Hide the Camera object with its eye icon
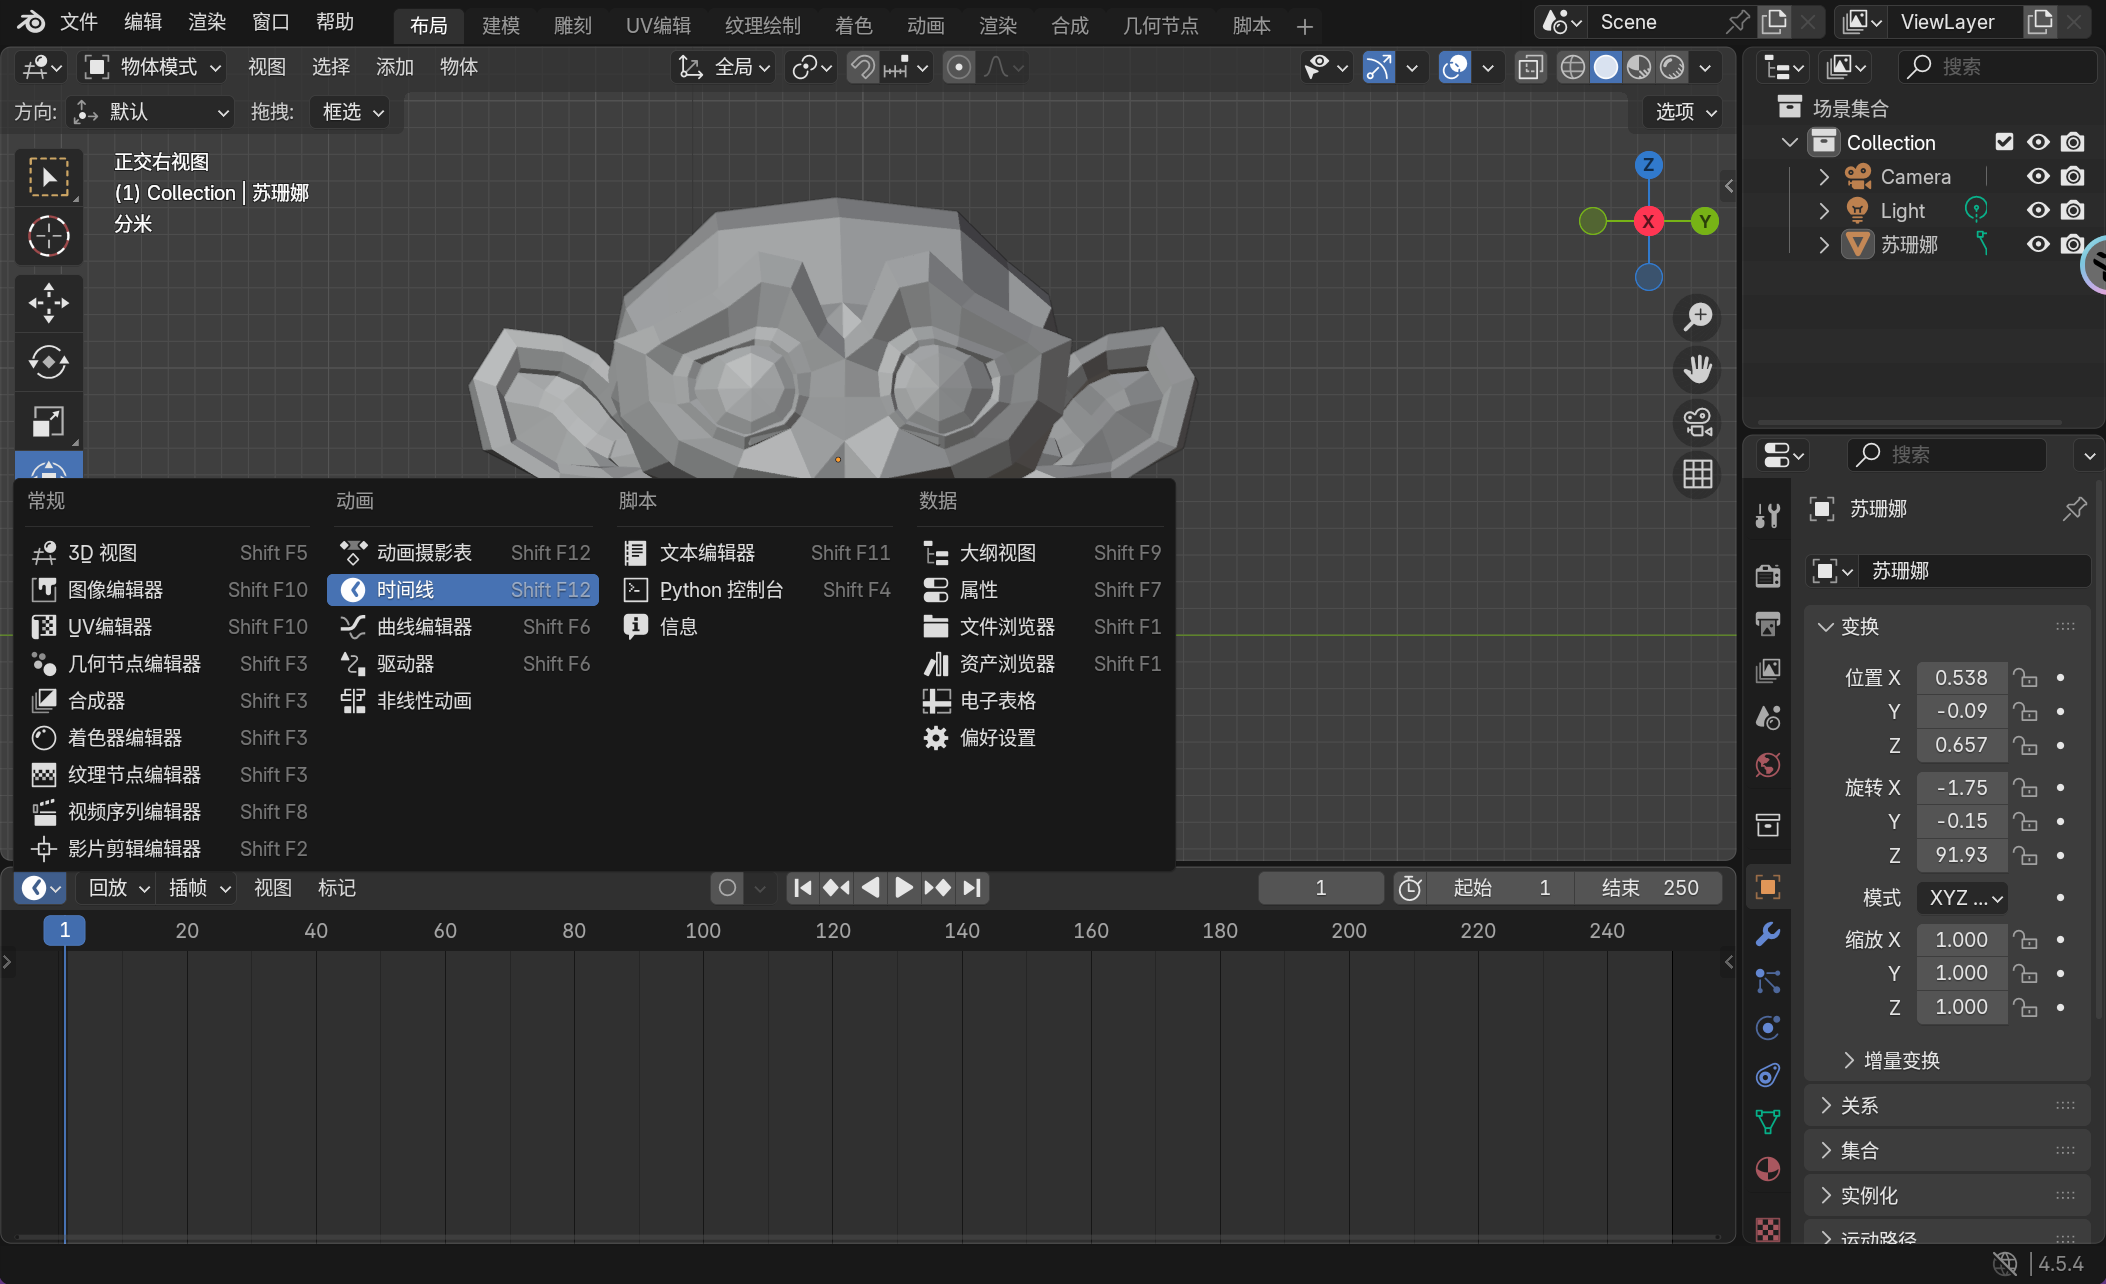 tap(2037, 176)
